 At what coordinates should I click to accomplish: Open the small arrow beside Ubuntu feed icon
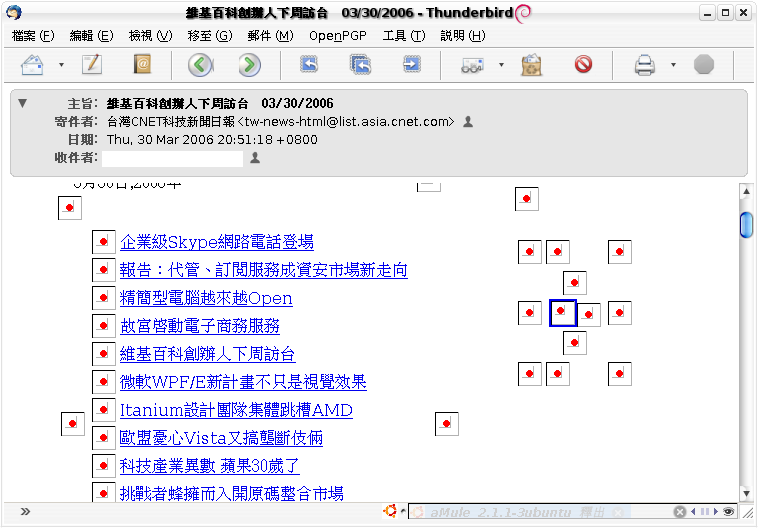tap(402, 511)
